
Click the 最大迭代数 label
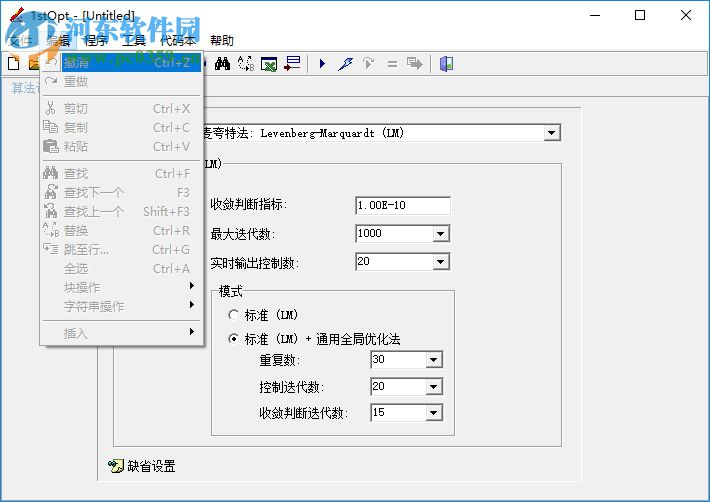coord(243,234)
